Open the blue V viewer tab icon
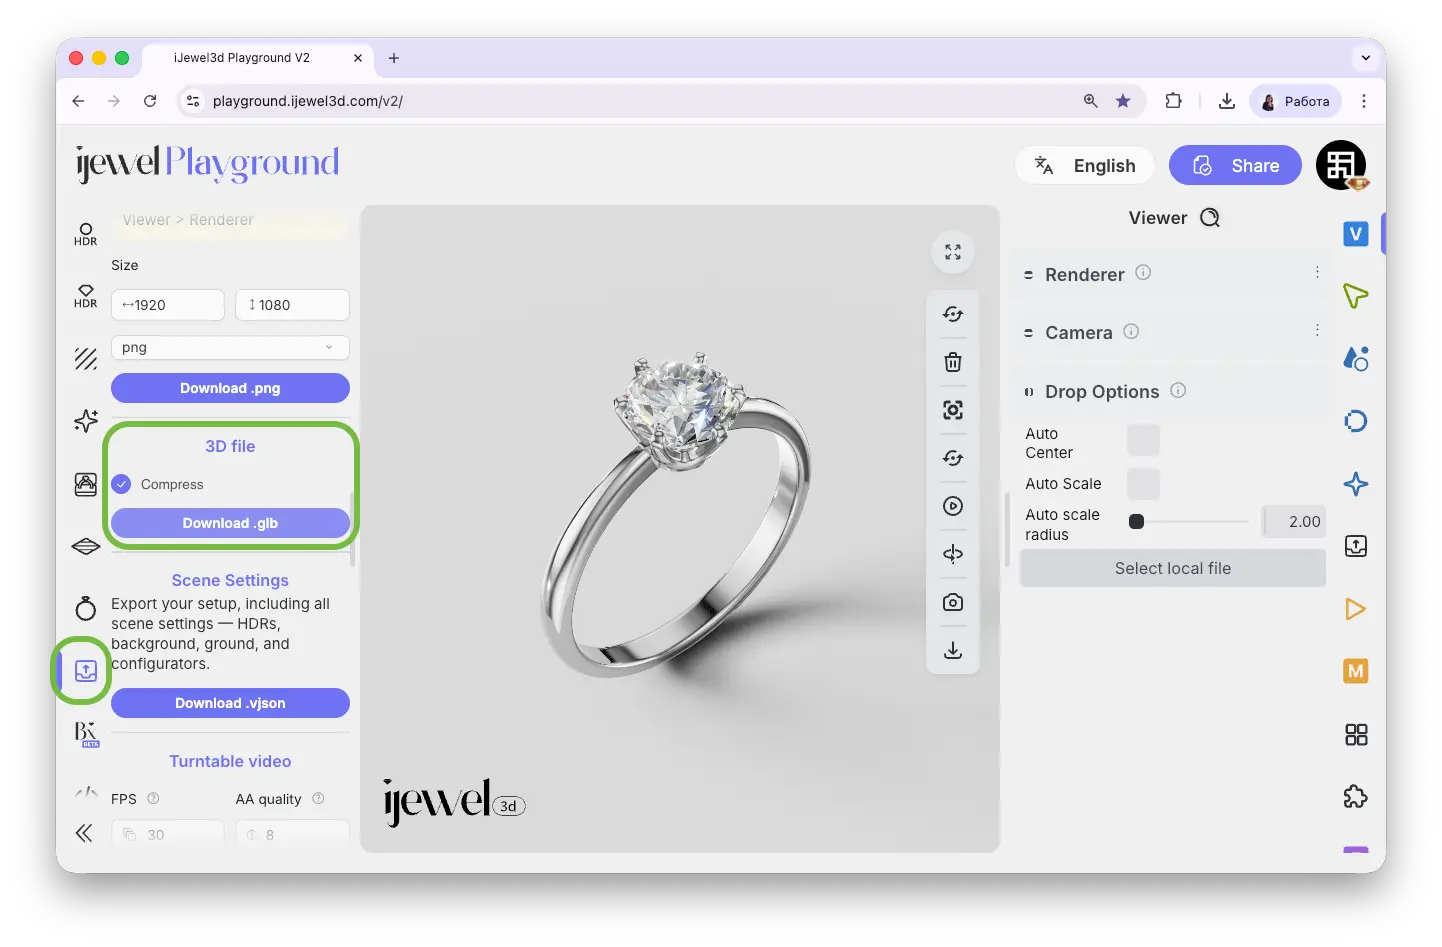This screenshot has width=1442, height=947. (x=1356, y=233)
